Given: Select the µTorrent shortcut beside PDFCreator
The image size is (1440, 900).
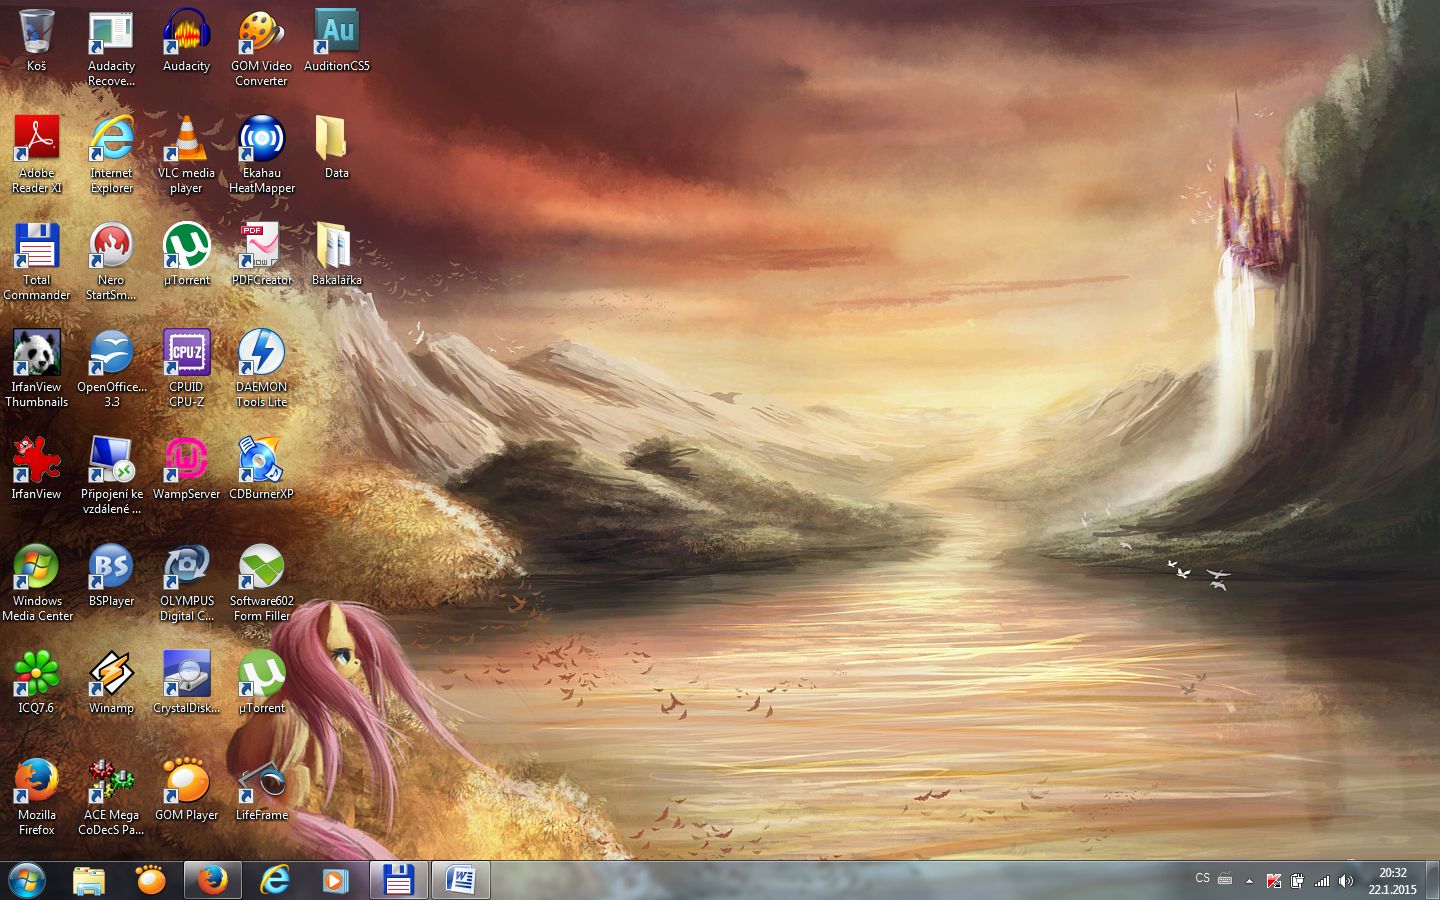Looking at the screenshot, I should [186, 255].
